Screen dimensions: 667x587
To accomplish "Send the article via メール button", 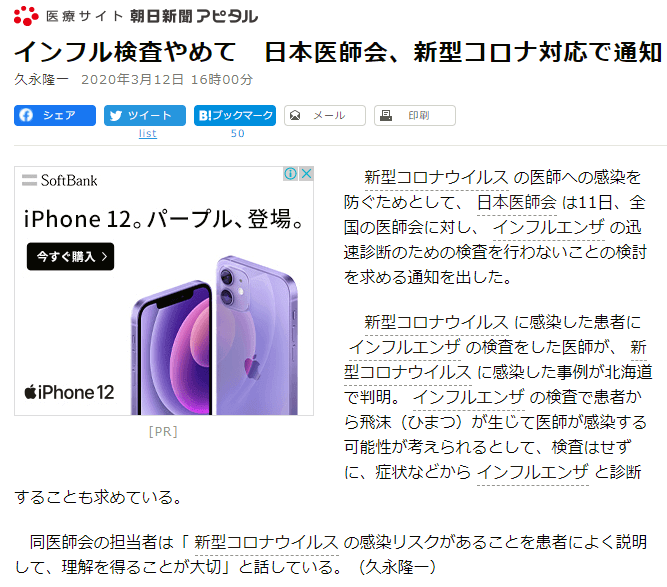I will point(325,115).
